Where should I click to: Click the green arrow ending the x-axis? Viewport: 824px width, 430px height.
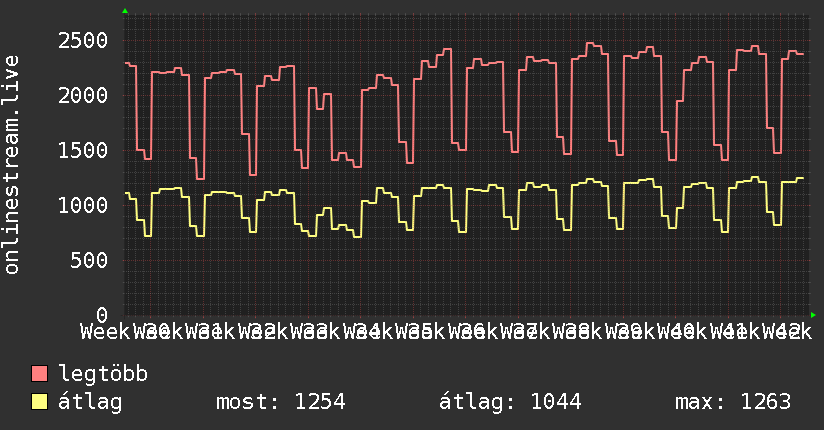coord(813,315)
